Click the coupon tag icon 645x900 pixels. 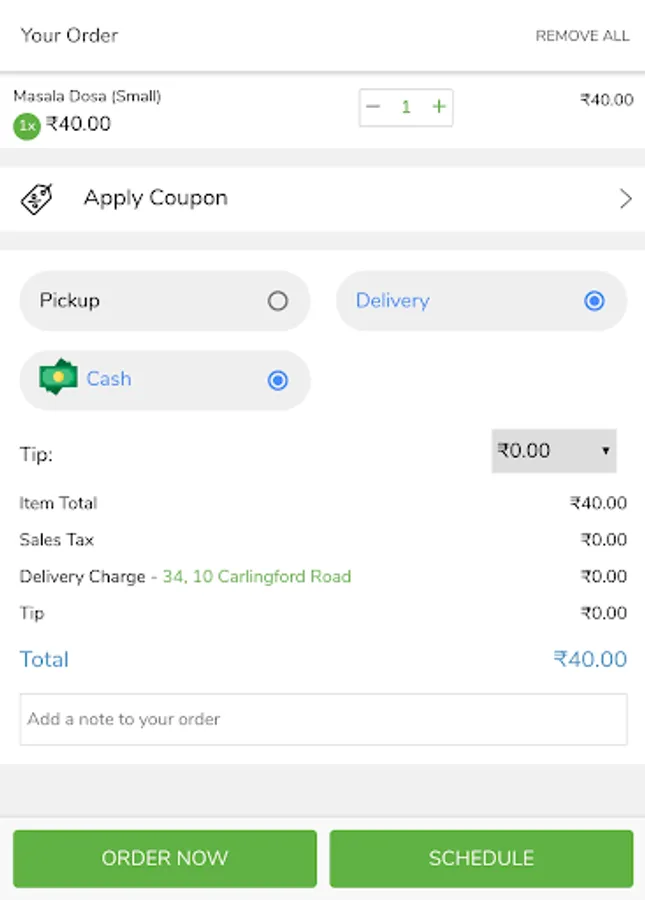point(38,199)
